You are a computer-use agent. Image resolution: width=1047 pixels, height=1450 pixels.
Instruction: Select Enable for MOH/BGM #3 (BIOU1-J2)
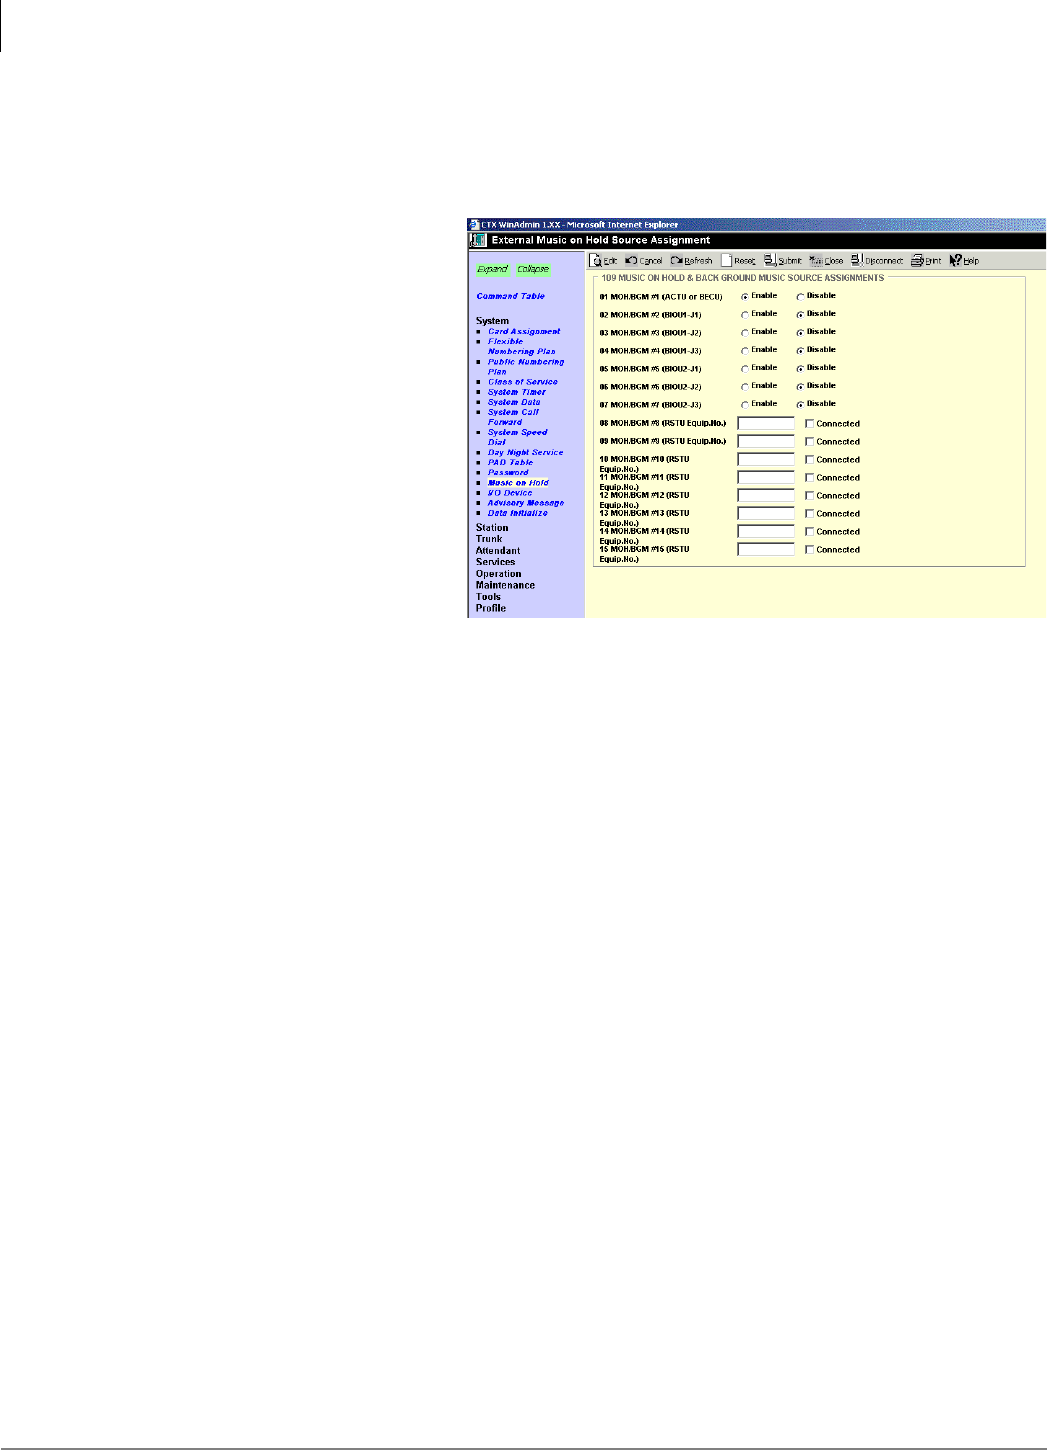pyautogui.click(x=745, y=332)
